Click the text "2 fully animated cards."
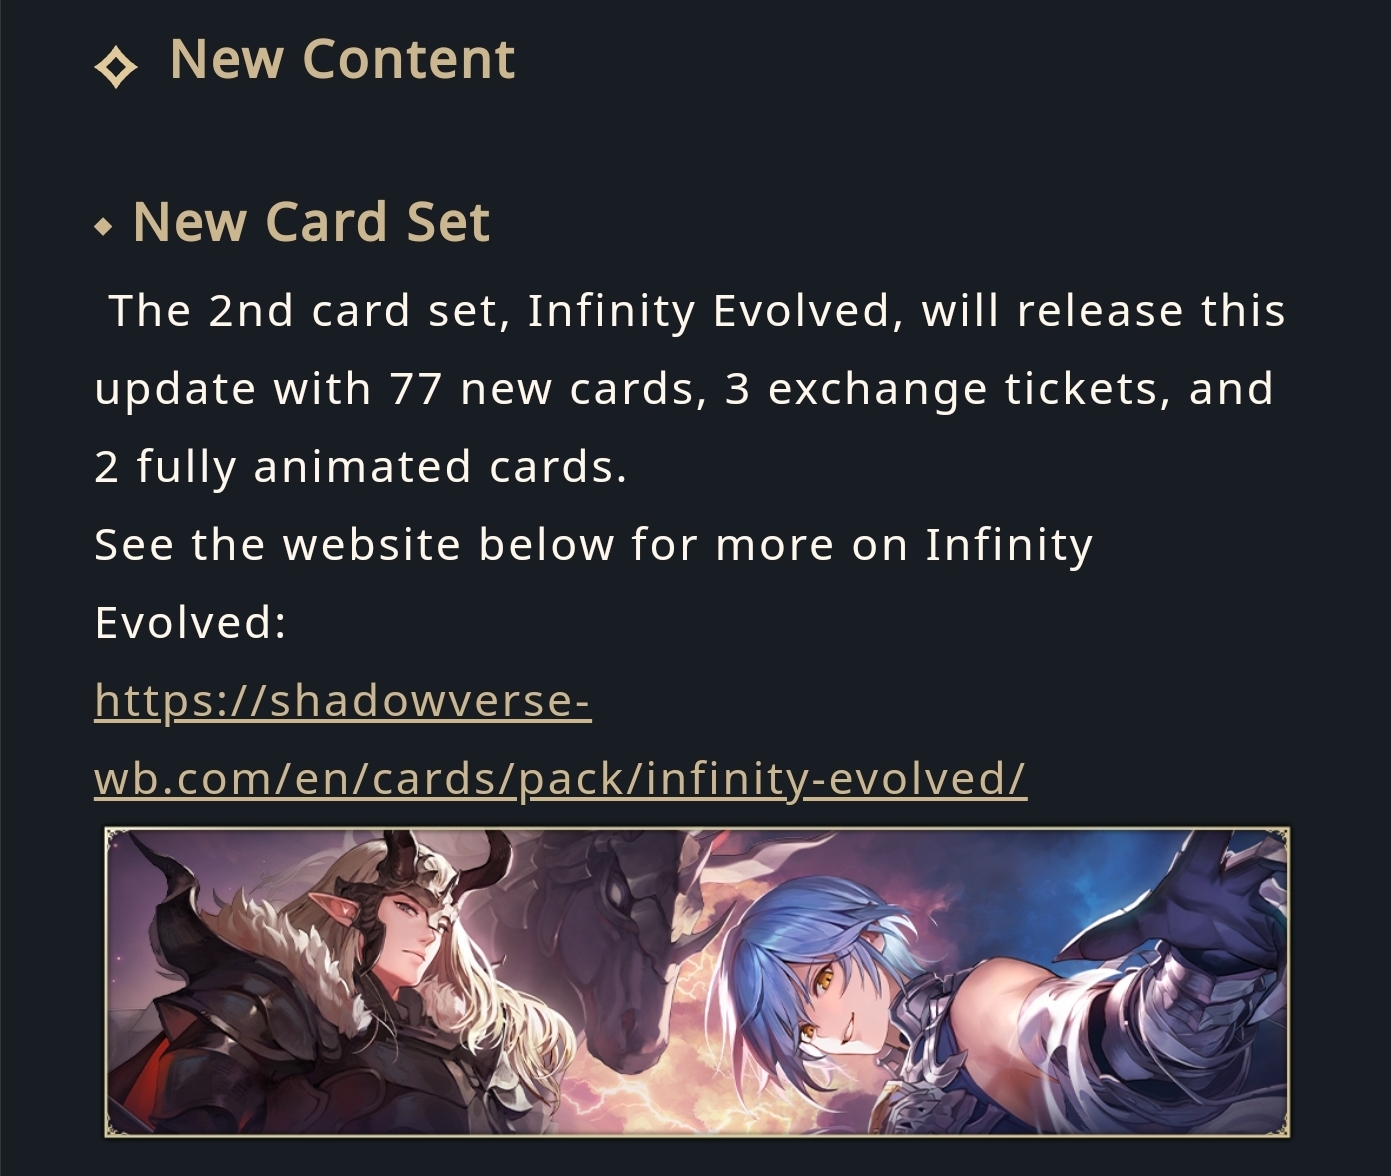 coord(361,467)
